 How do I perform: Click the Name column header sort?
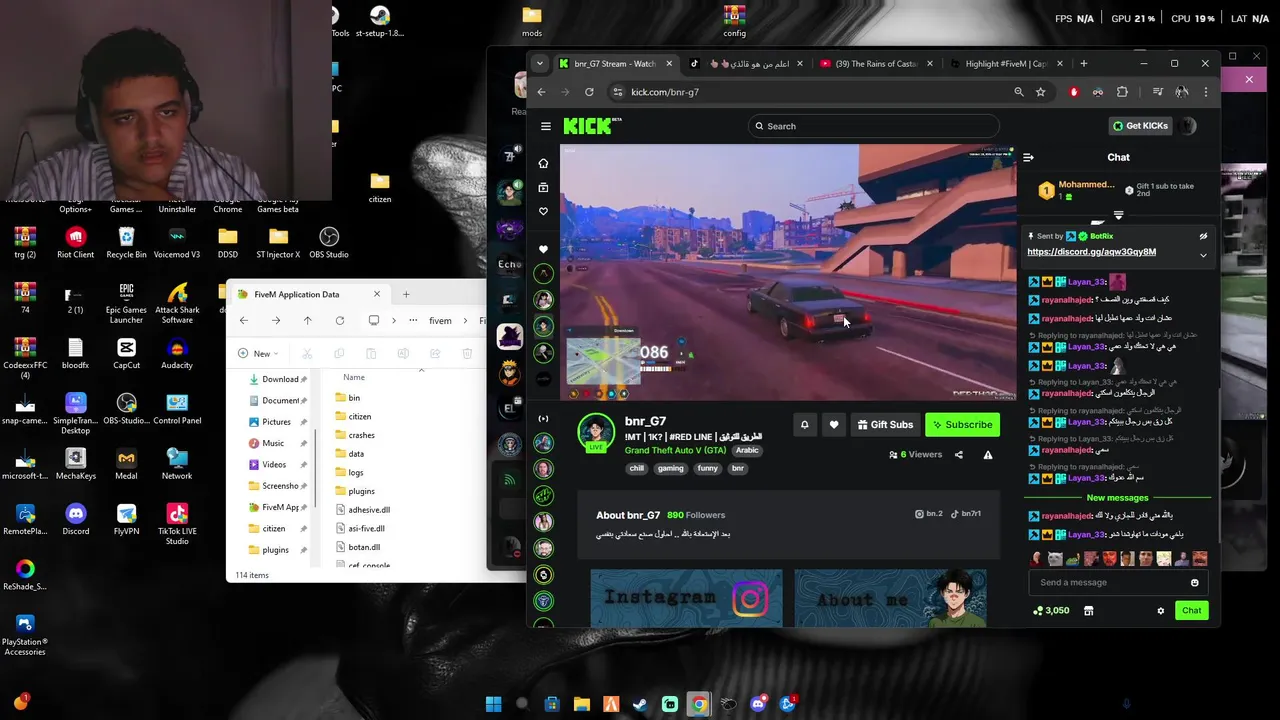pyautogui.click(x=354, y=377)
